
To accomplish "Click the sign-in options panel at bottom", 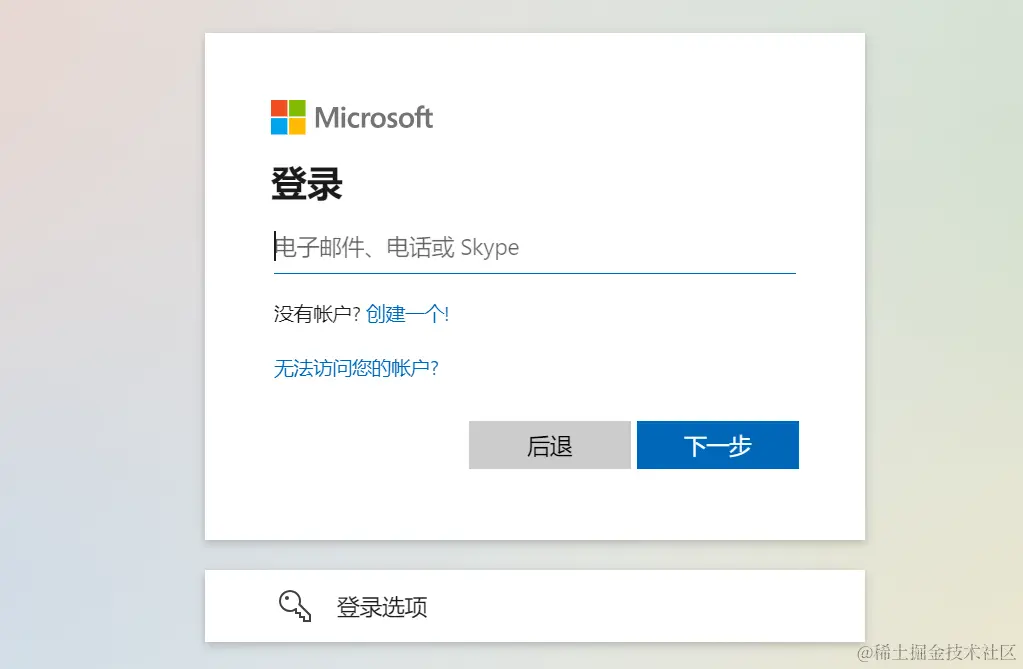I will (x=534, y=606).
